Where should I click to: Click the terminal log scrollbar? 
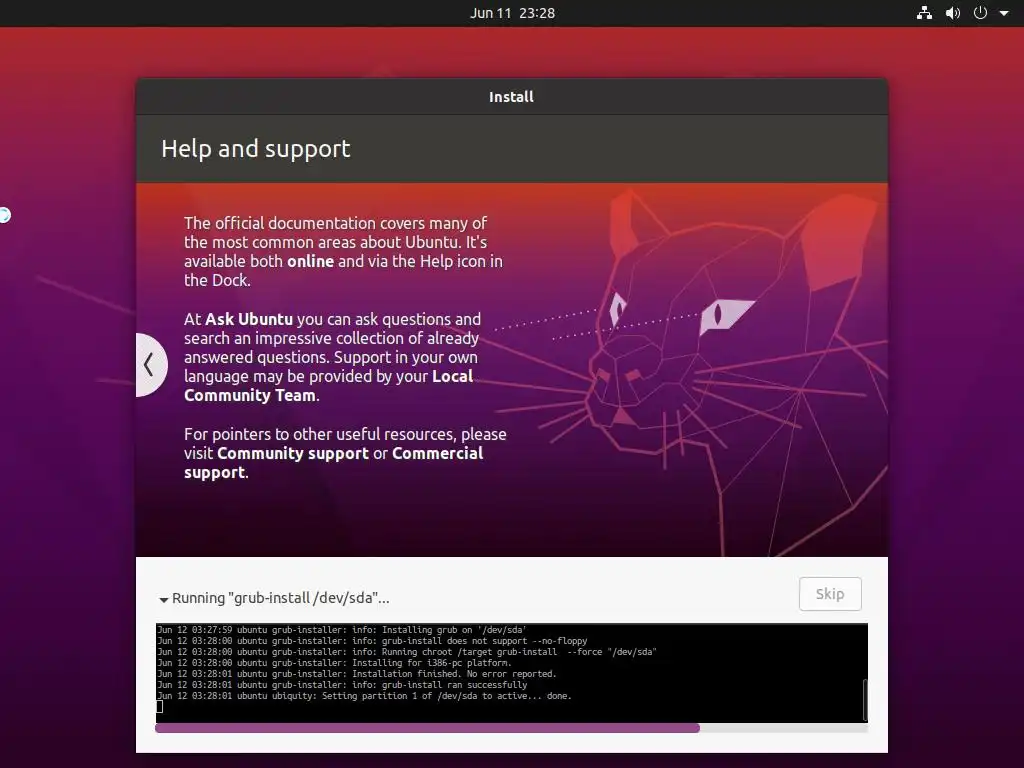[865, 699]
